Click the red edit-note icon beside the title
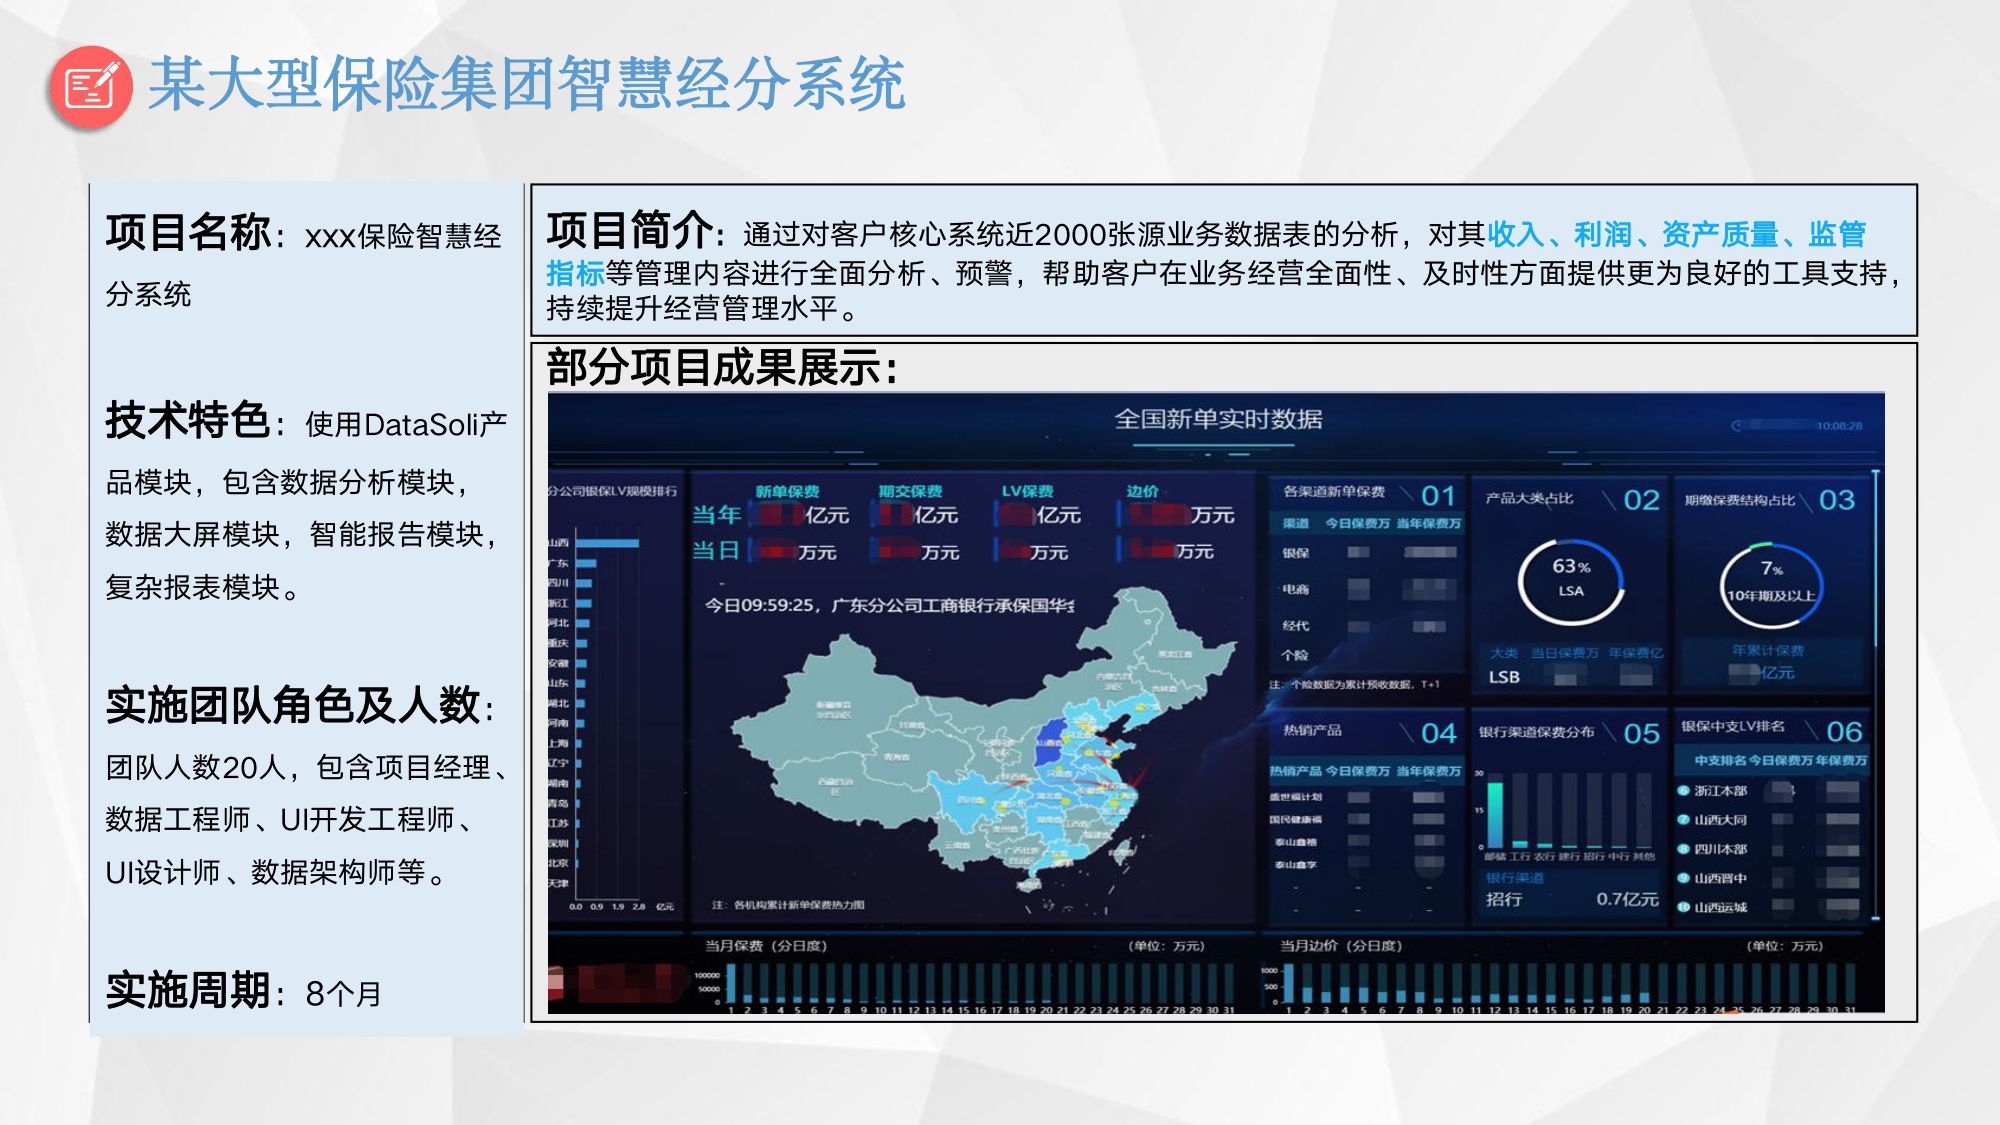The height and width of the screenshot is (1125, 2000). click(90, 87)
